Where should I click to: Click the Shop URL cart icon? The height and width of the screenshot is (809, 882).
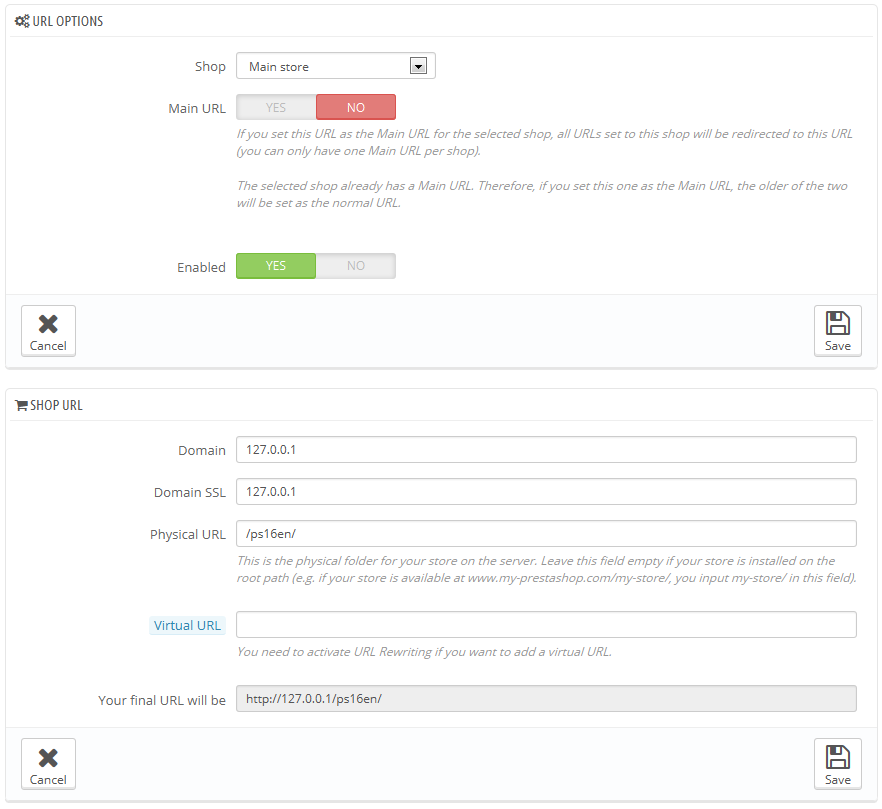click(21, 406)
